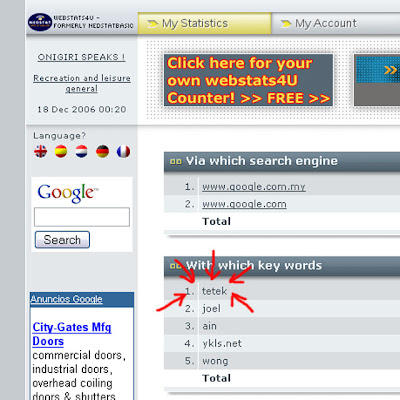Click the Webstats4U logo icon

click(40, 22)
